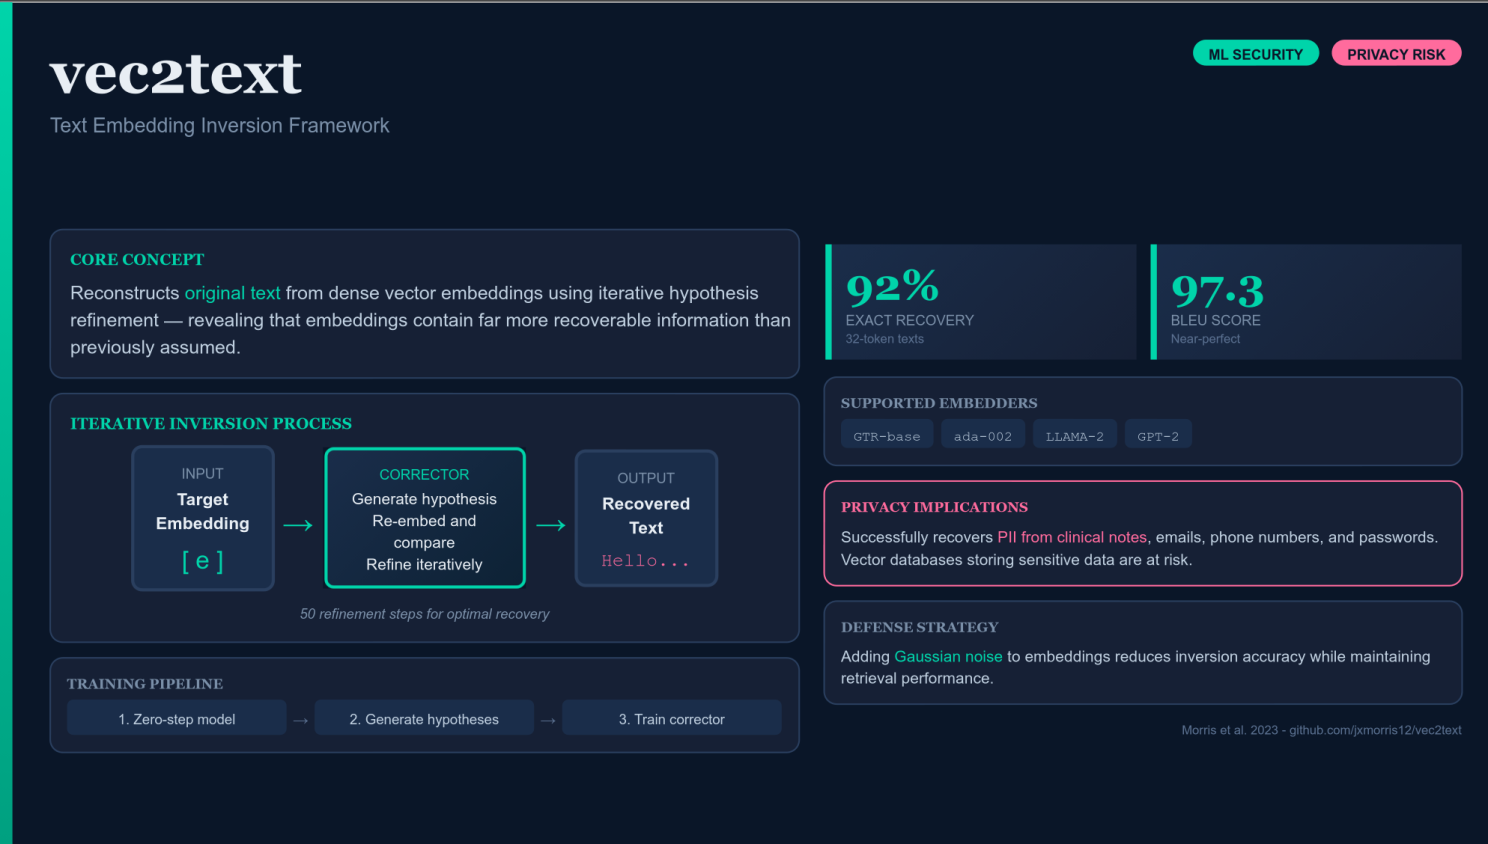Click the TRAINING PIPELINE heading
Screen dimensions: 1488x844
145,684
